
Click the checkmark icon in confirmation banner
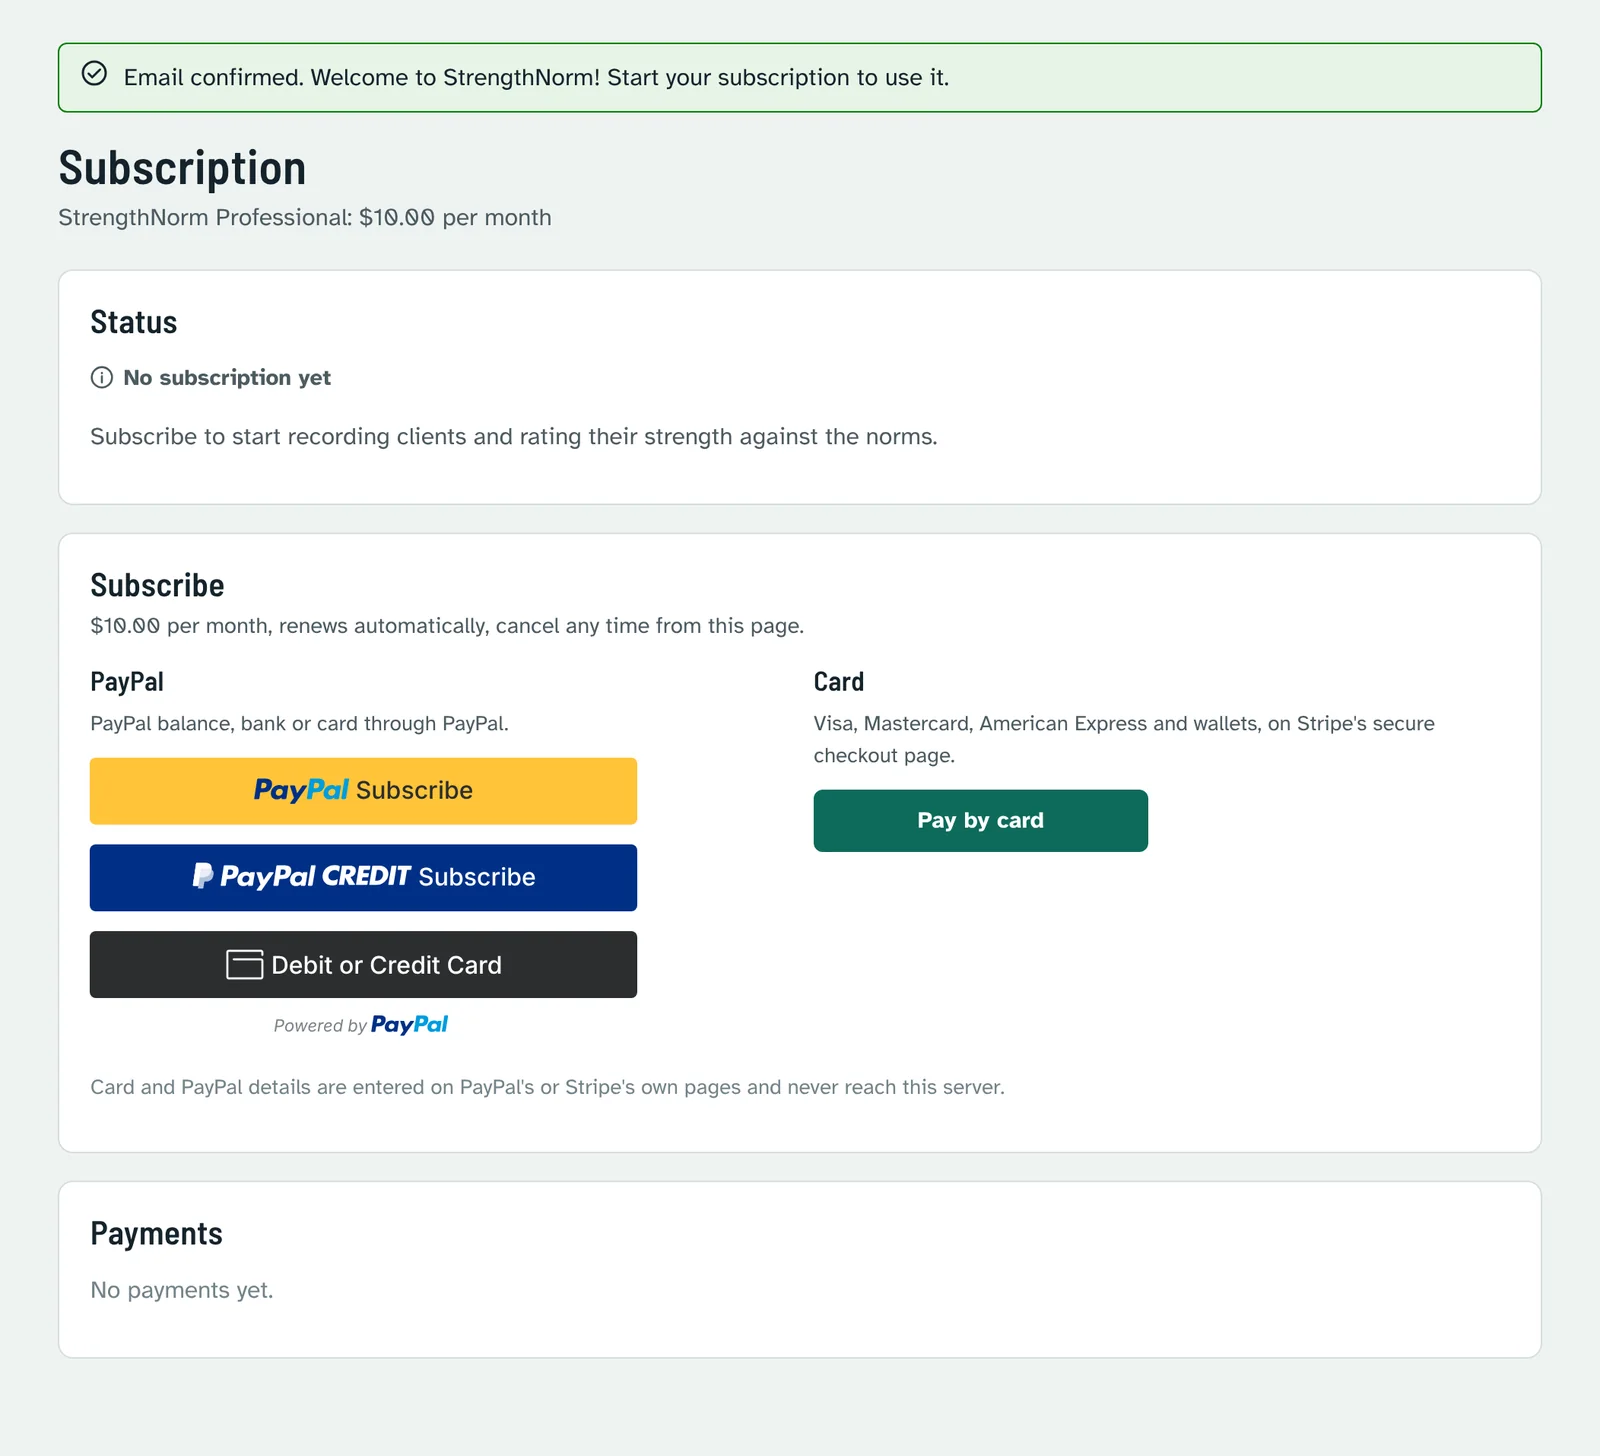[x=94, y=74]
